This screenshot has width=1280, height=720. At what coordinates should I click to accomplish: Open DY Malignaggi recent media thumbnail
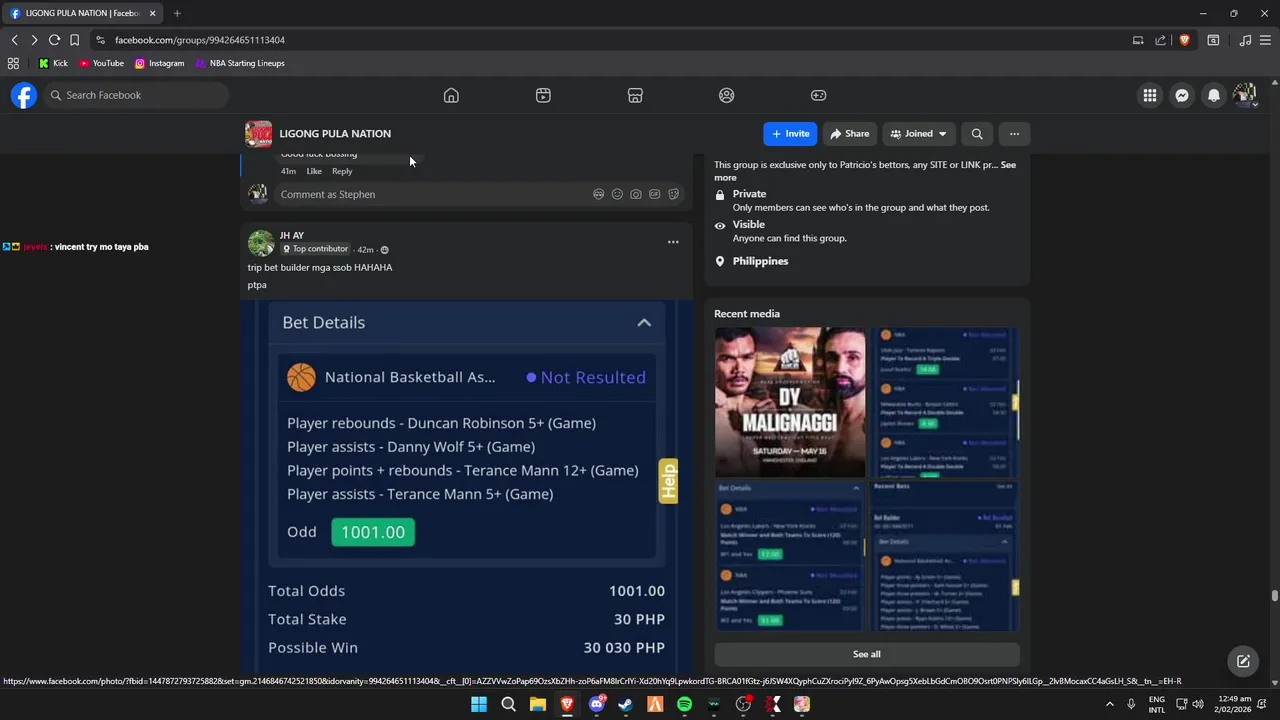[790, 402]
